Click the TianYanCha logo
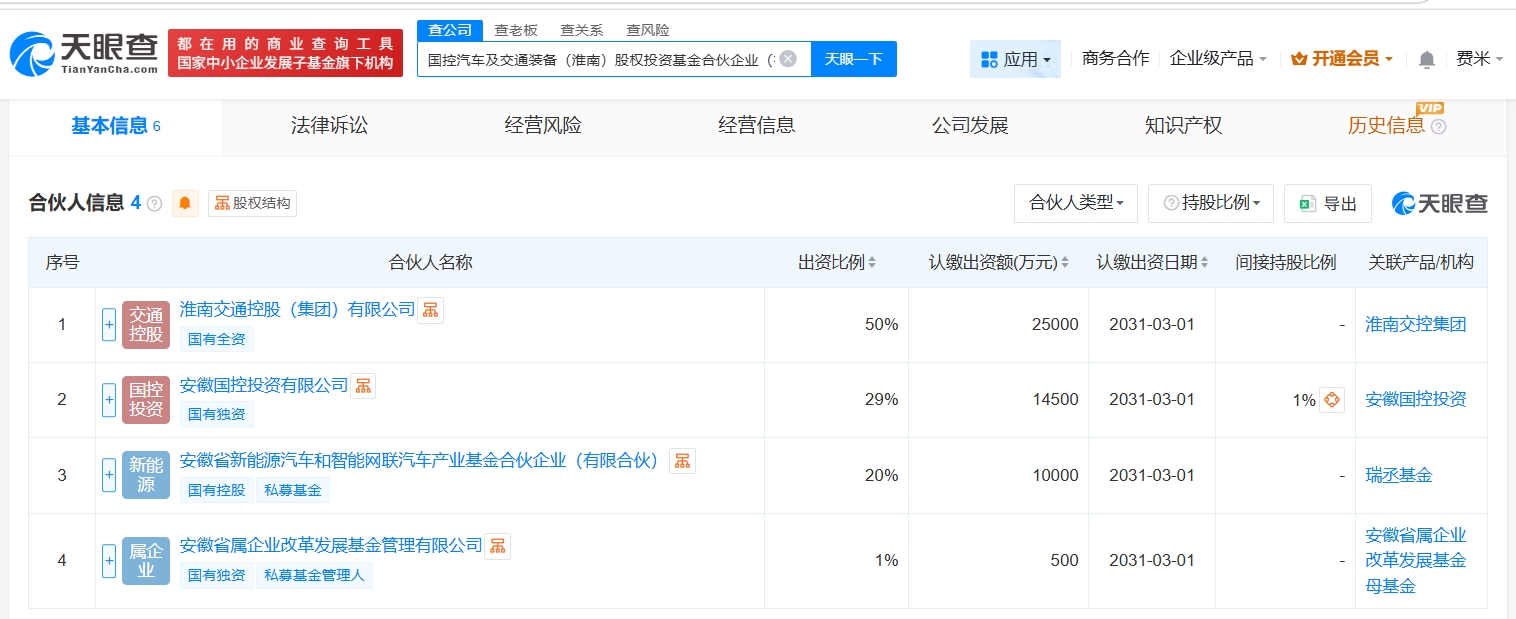 point(84,53)
